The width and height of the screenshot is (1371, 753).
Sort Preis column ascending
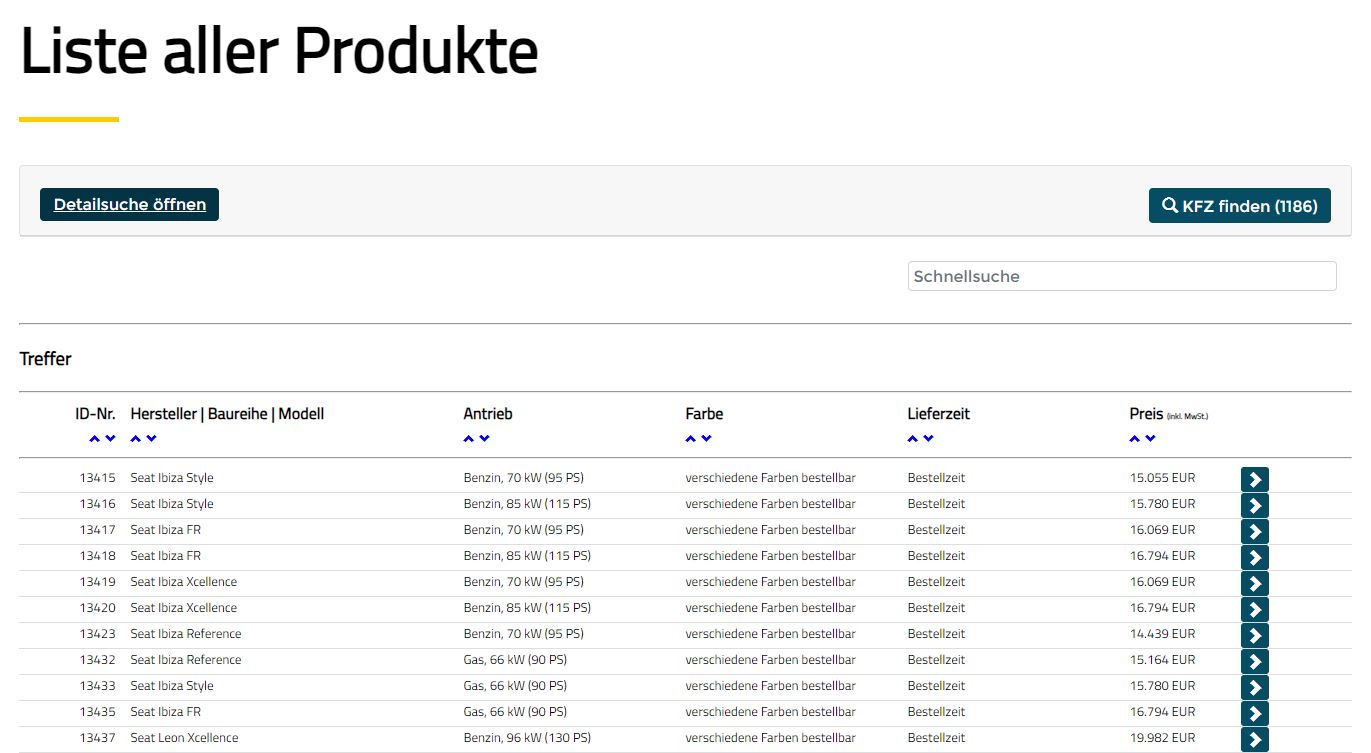[x=1134, y=439]
